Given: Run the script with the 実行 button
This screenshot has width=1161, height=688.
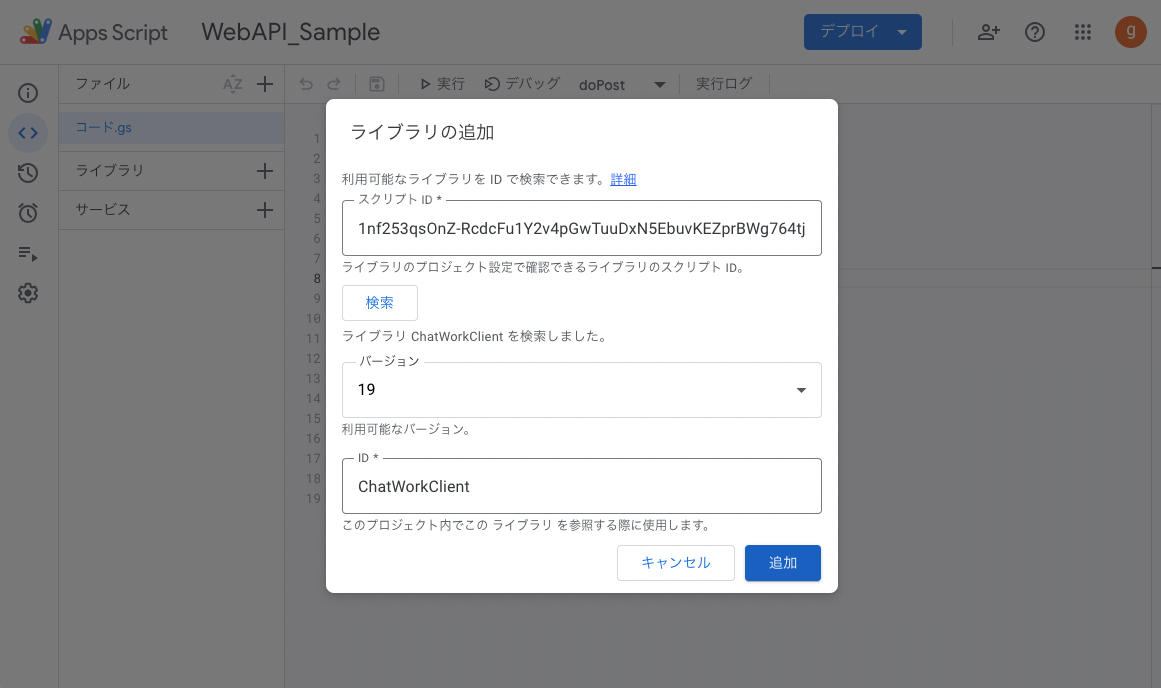Looking at the screenshot, I should tap(440, 84).
